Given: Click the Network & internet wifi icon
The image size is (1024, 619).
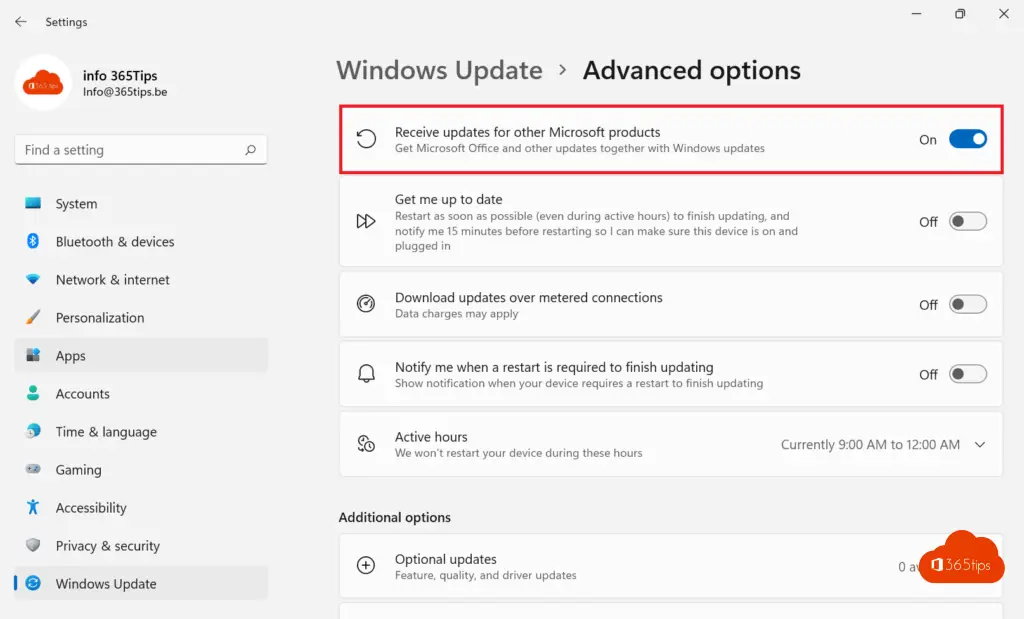Looking at the screenshot, I should 33,280.
